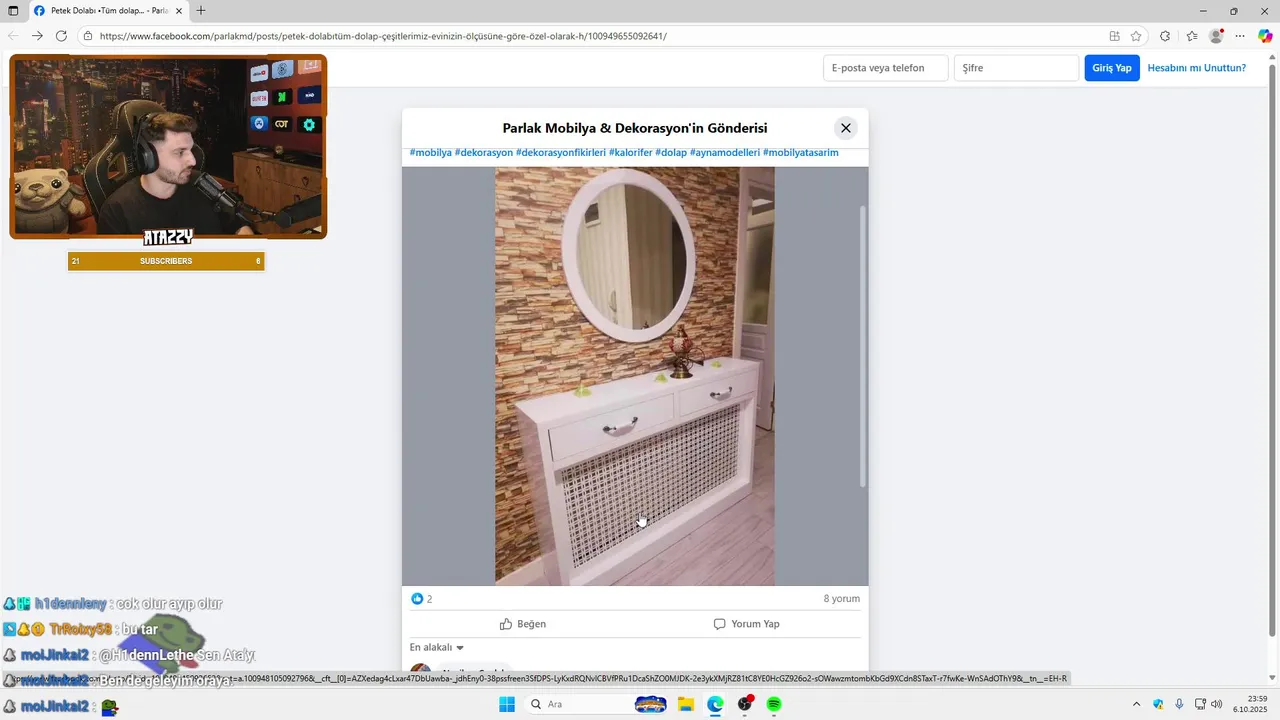Click the Edge back navigation arrow
This screenshot has height=720, width=1280.
pos(13,36)
